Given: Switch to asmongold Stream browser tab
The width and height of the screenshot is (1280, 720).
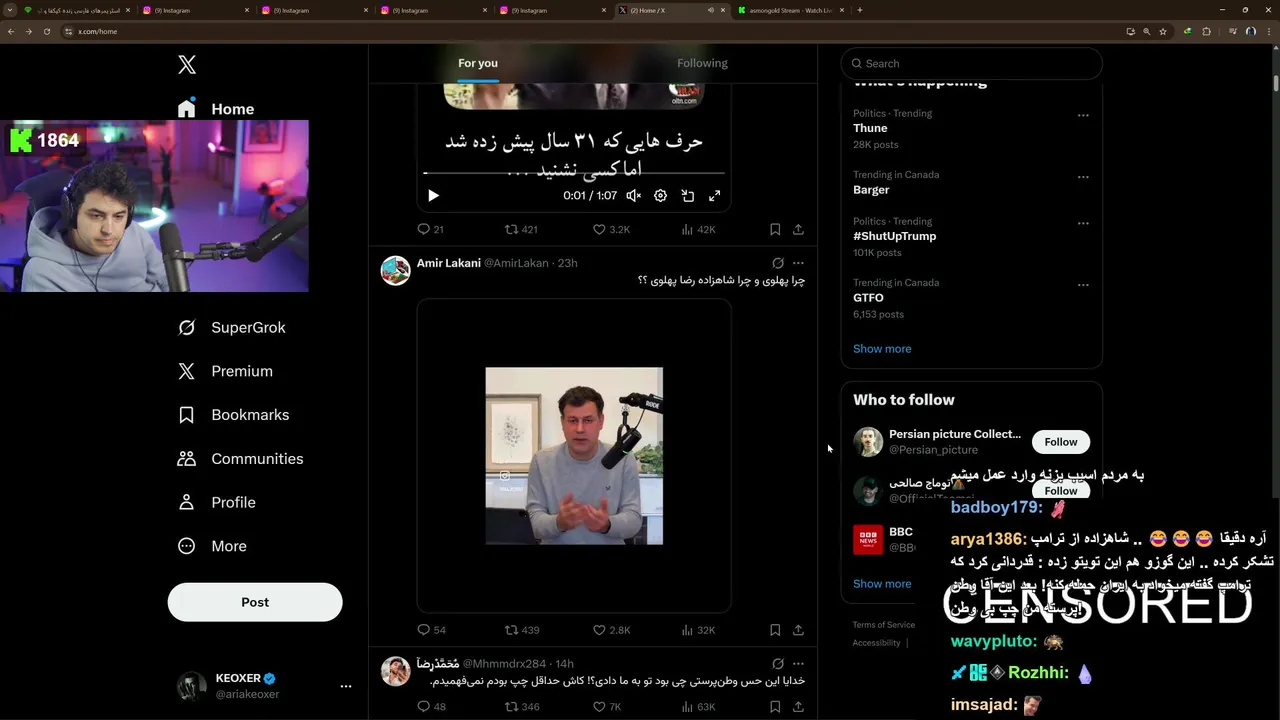Looking at the screenshot, I should (791, 10).
